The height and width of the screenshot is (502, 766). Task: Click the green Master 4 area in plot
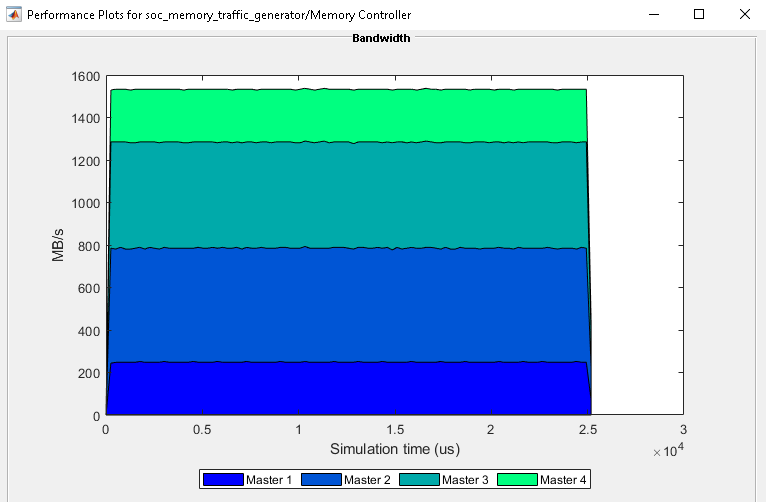pyautogui.click(x=348, y=116)
